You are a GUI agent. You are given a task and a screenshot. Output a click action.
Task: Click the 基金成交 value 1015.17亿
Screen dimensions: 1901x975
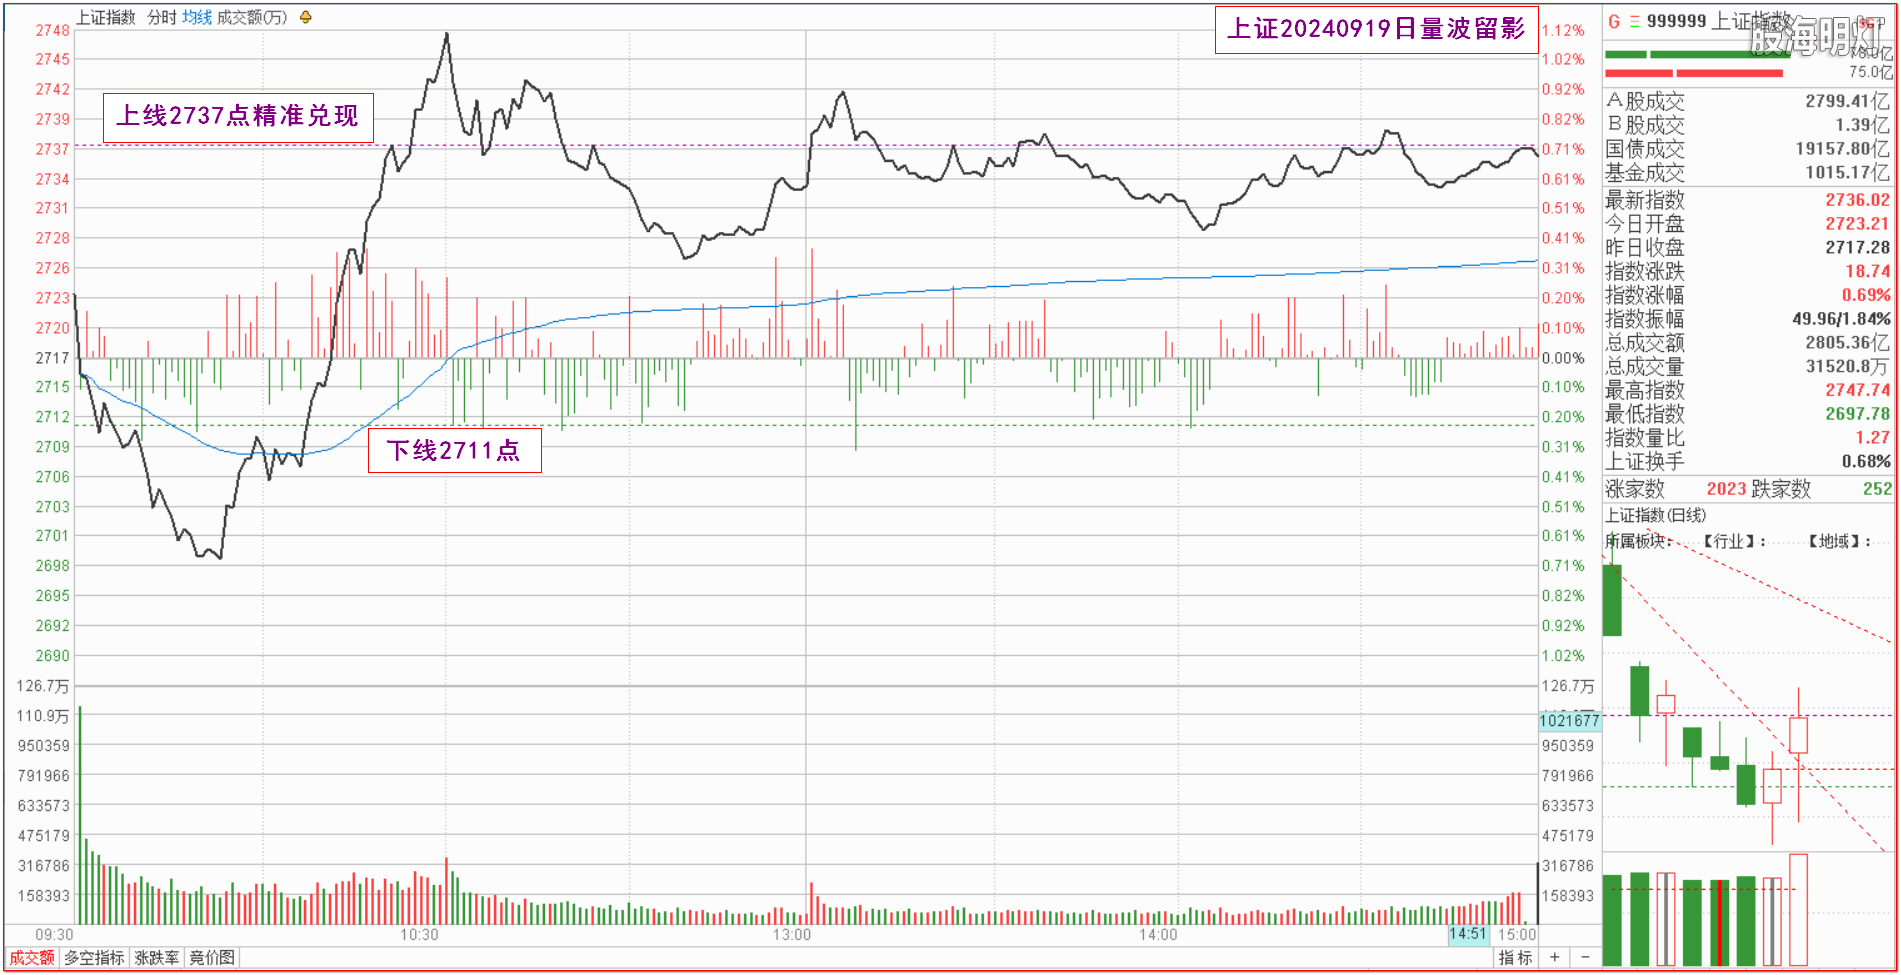coord(1847,172)
